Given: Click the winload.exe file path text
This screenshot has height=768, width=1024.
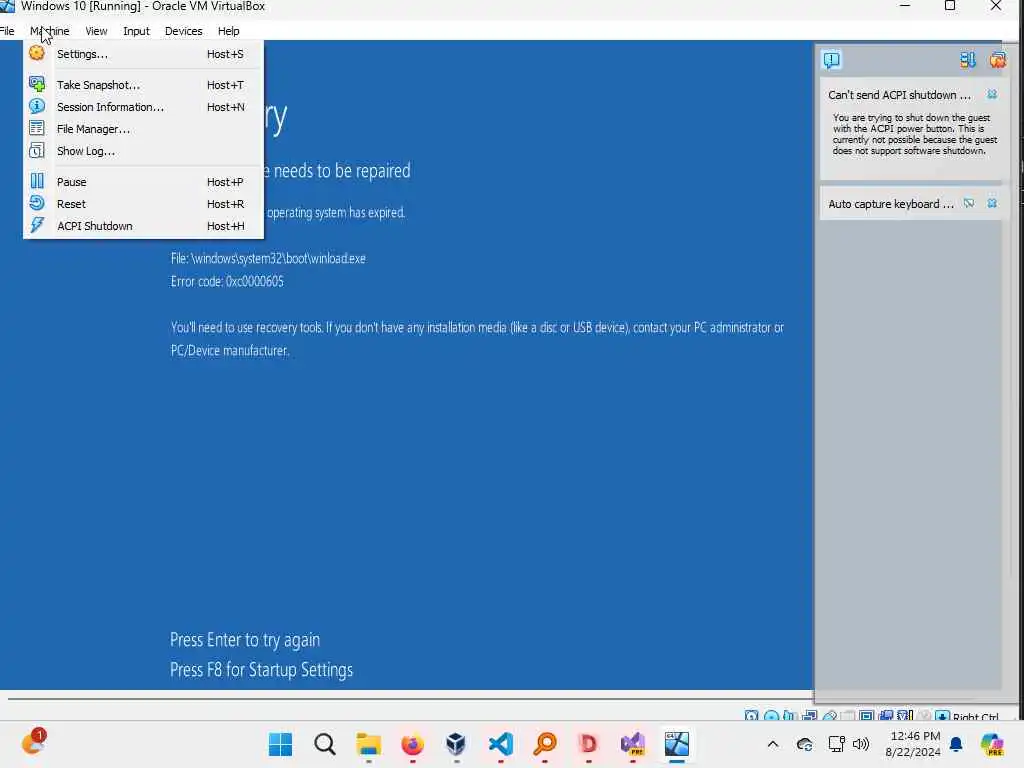Looking at the screenshot, I should (268, 259).
